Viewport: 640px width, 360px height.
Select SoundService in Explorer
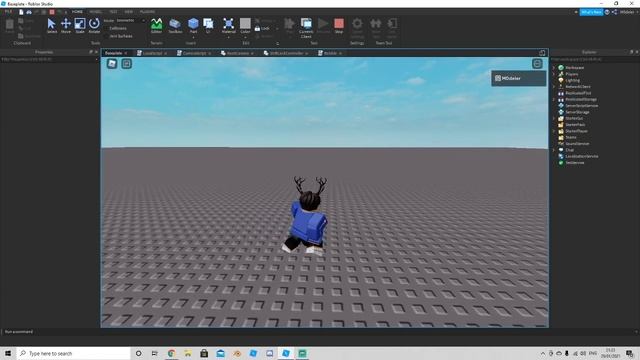point(577,144)
